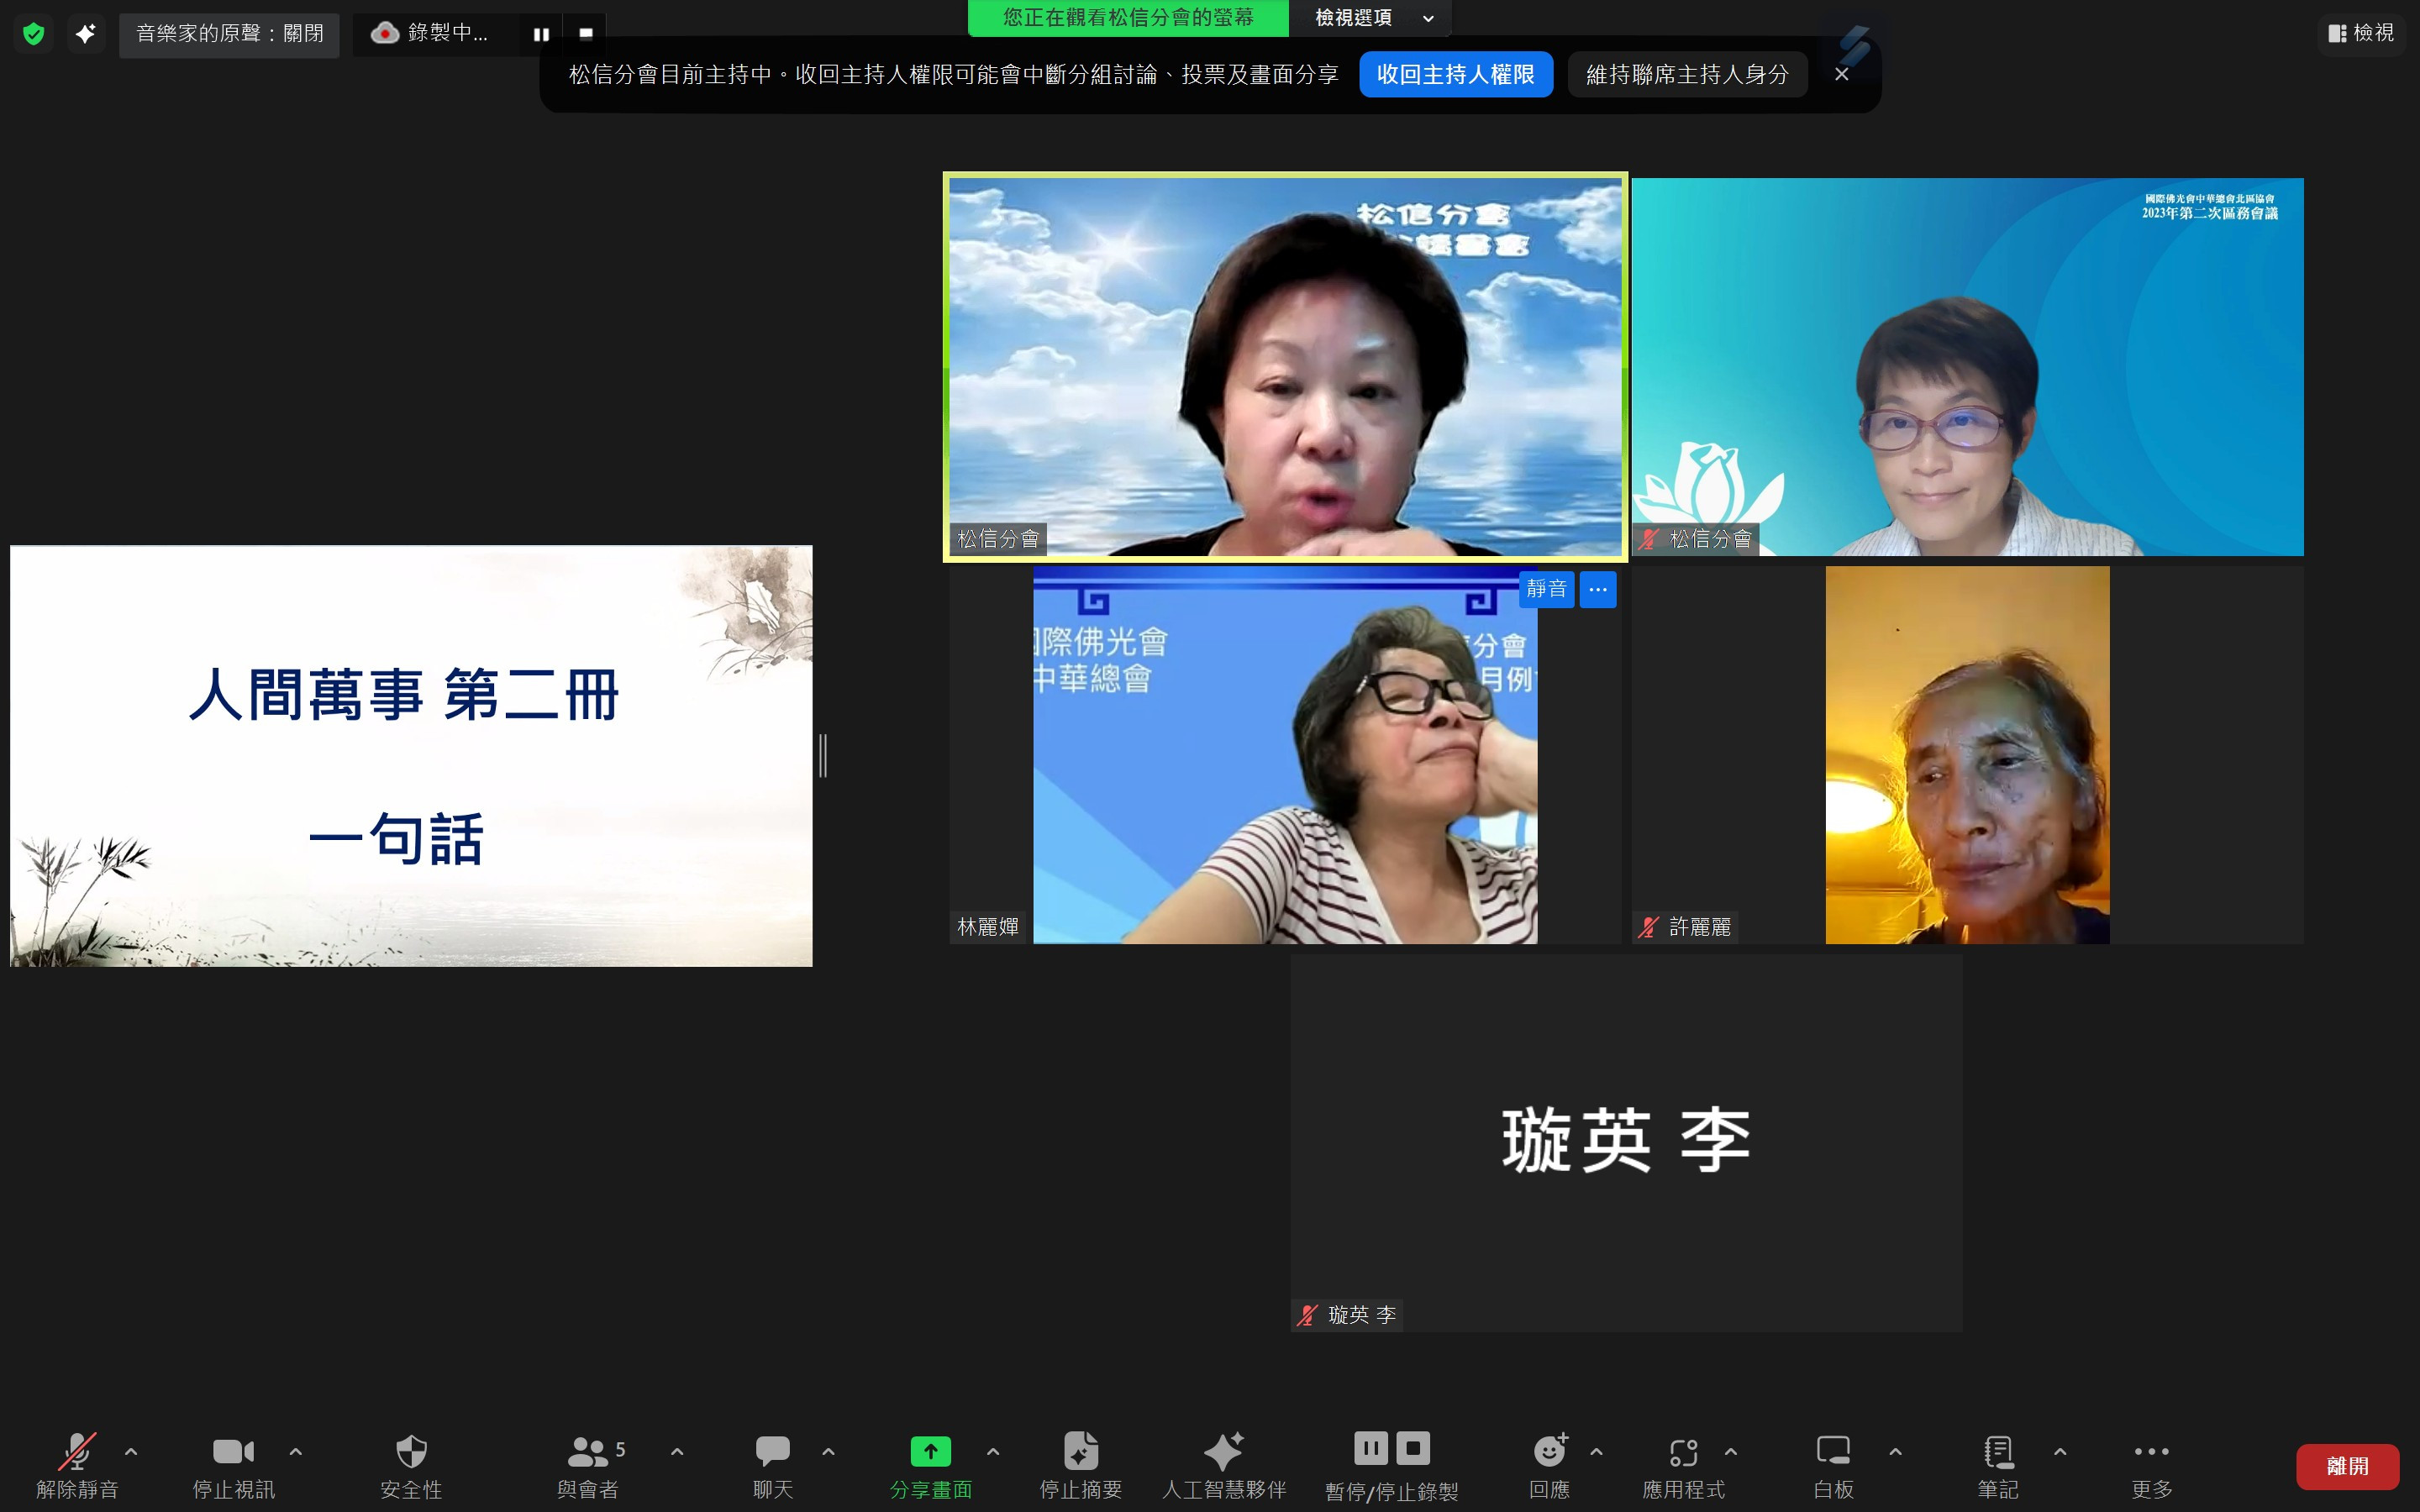Viewport: 2420px width, 1512px height.
Task: Expand the arrow next to share screen (分享畫面)
Action: coord(993,1451)
